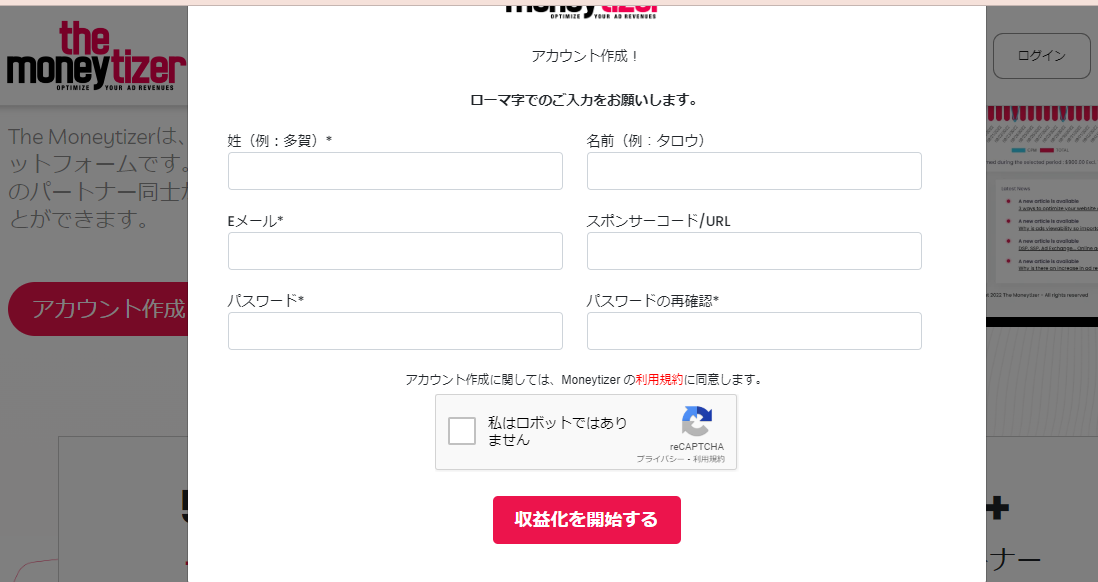The width and height of the screenshot is (1098, 582).
Task: Click The Moneytizer logo at top left
Action: click(96, 56)
